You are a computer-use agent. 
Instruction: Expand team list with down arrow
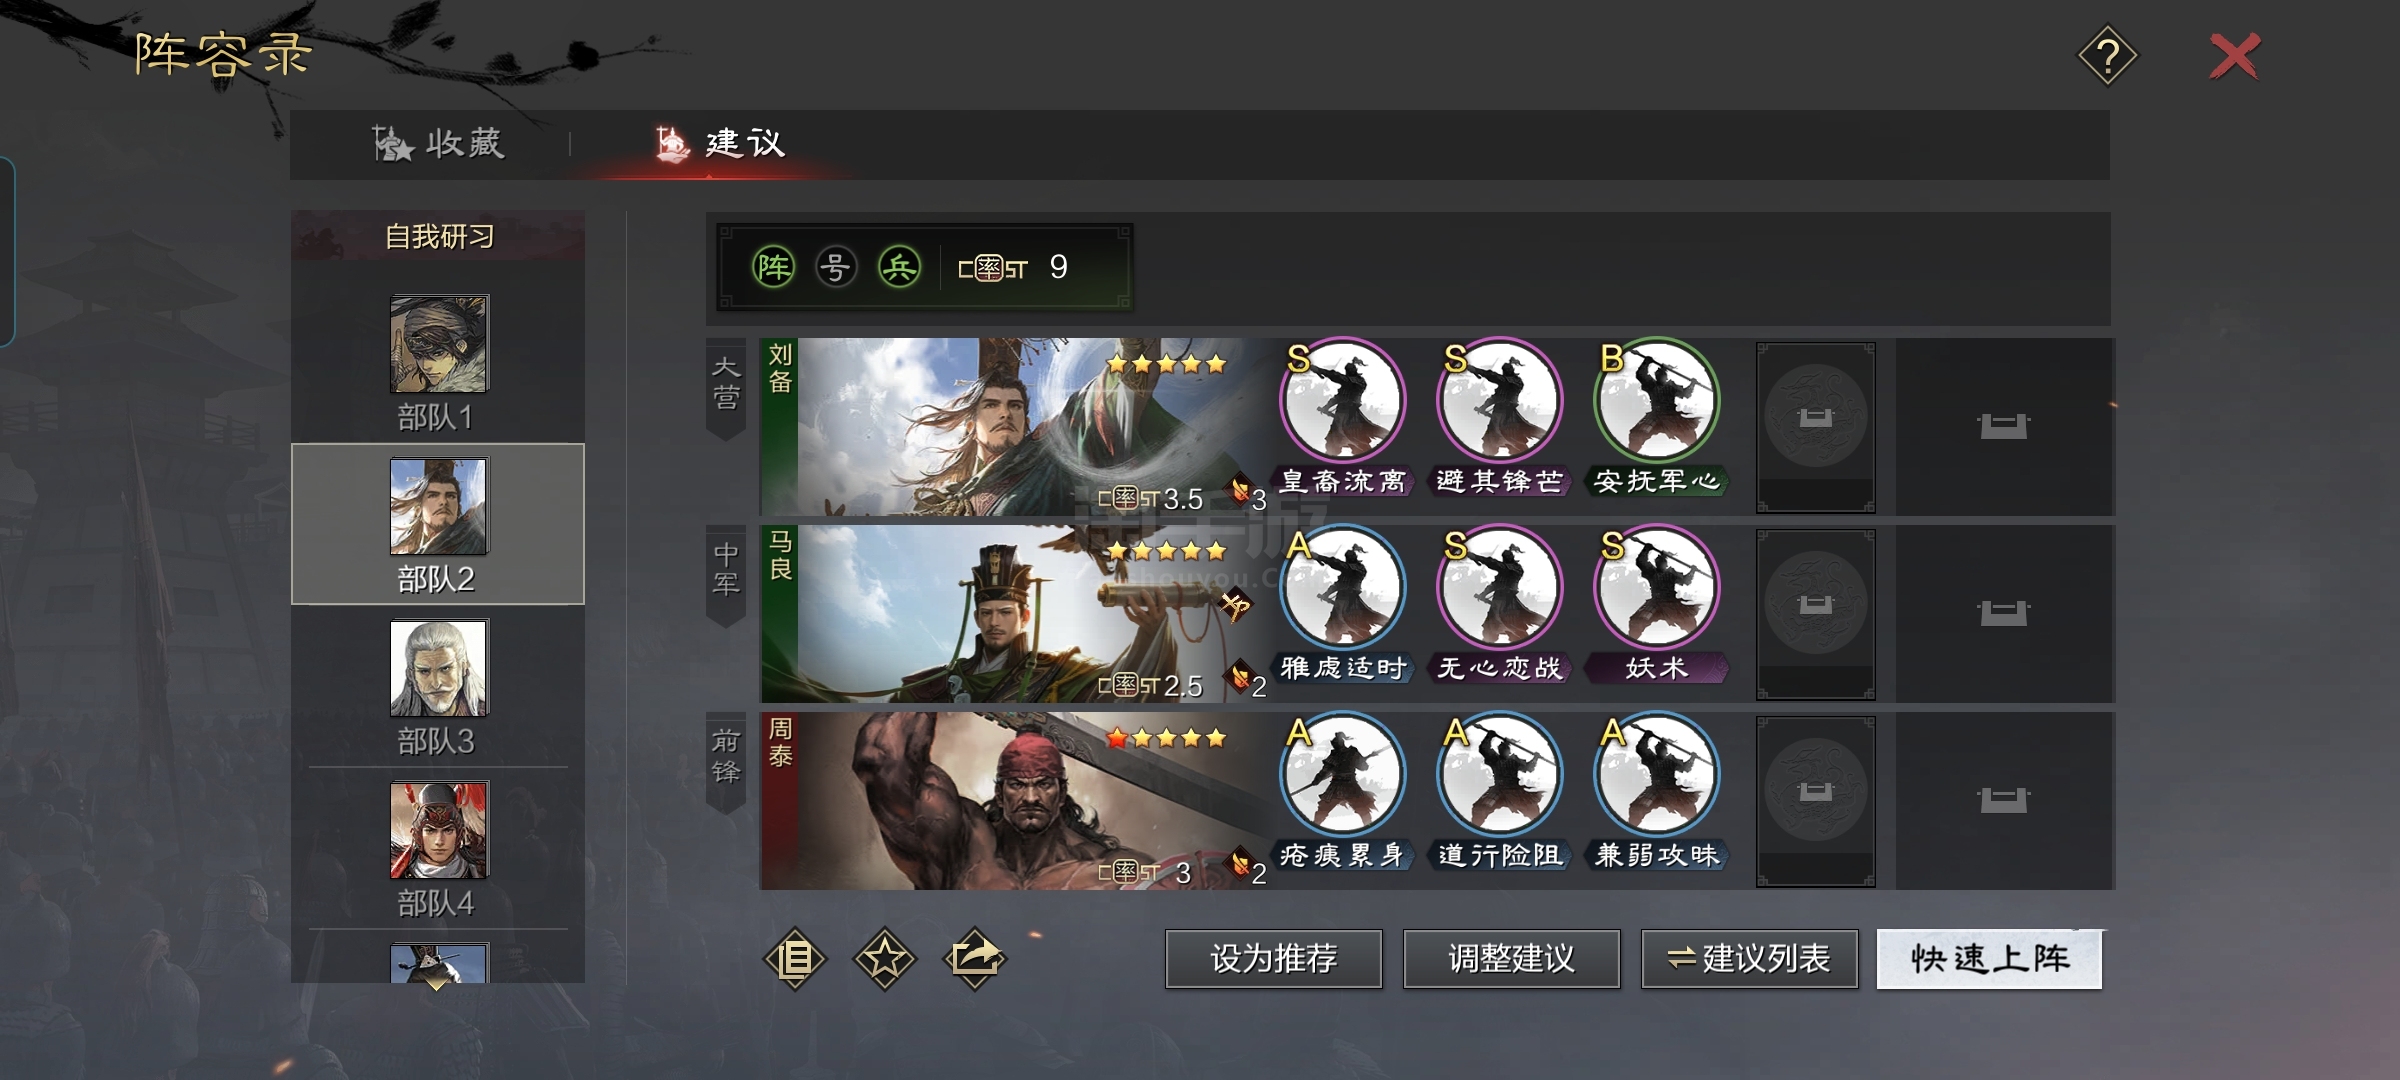pos(438,984)
